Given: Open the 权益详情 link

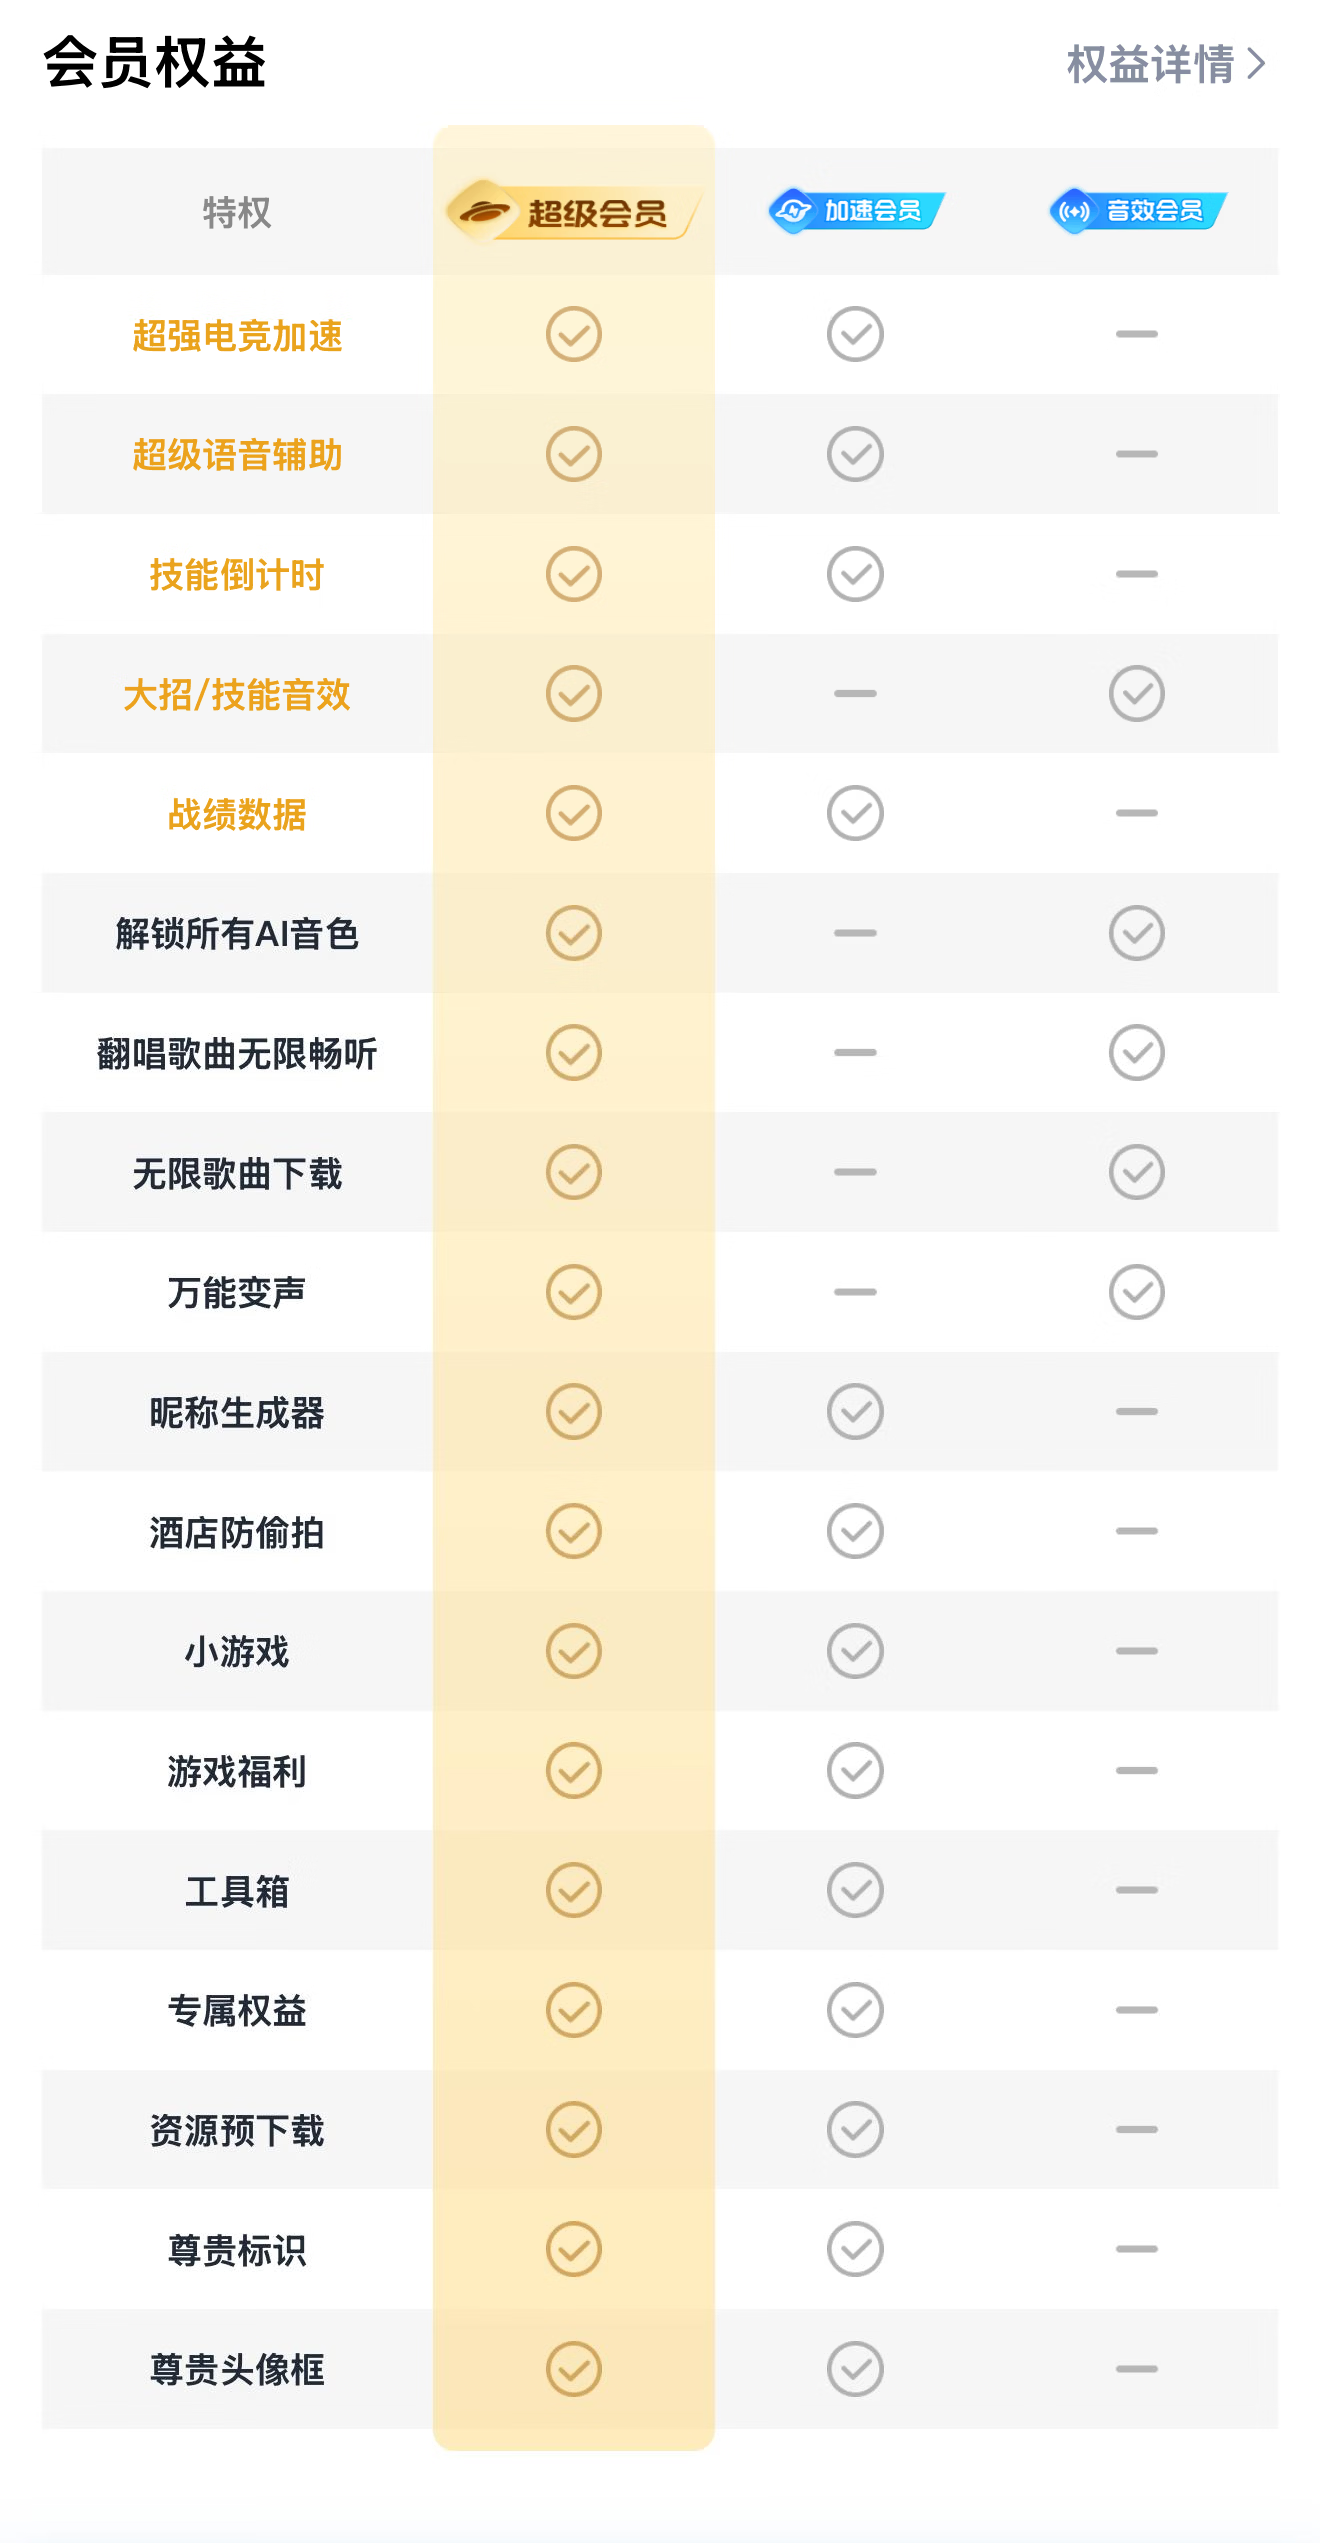Looking at the screenshot, I should 1151,65.
